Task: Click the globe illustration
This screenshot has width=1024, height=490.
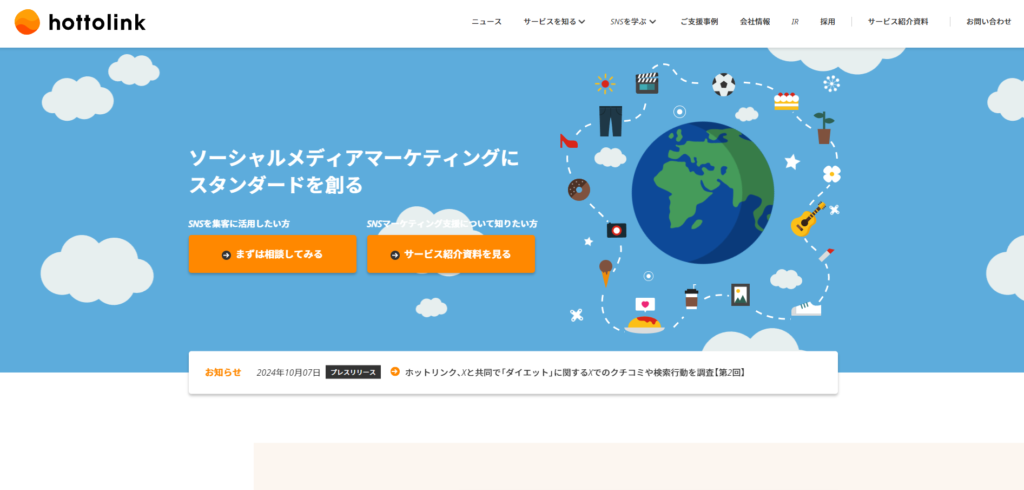Action: 703,193
